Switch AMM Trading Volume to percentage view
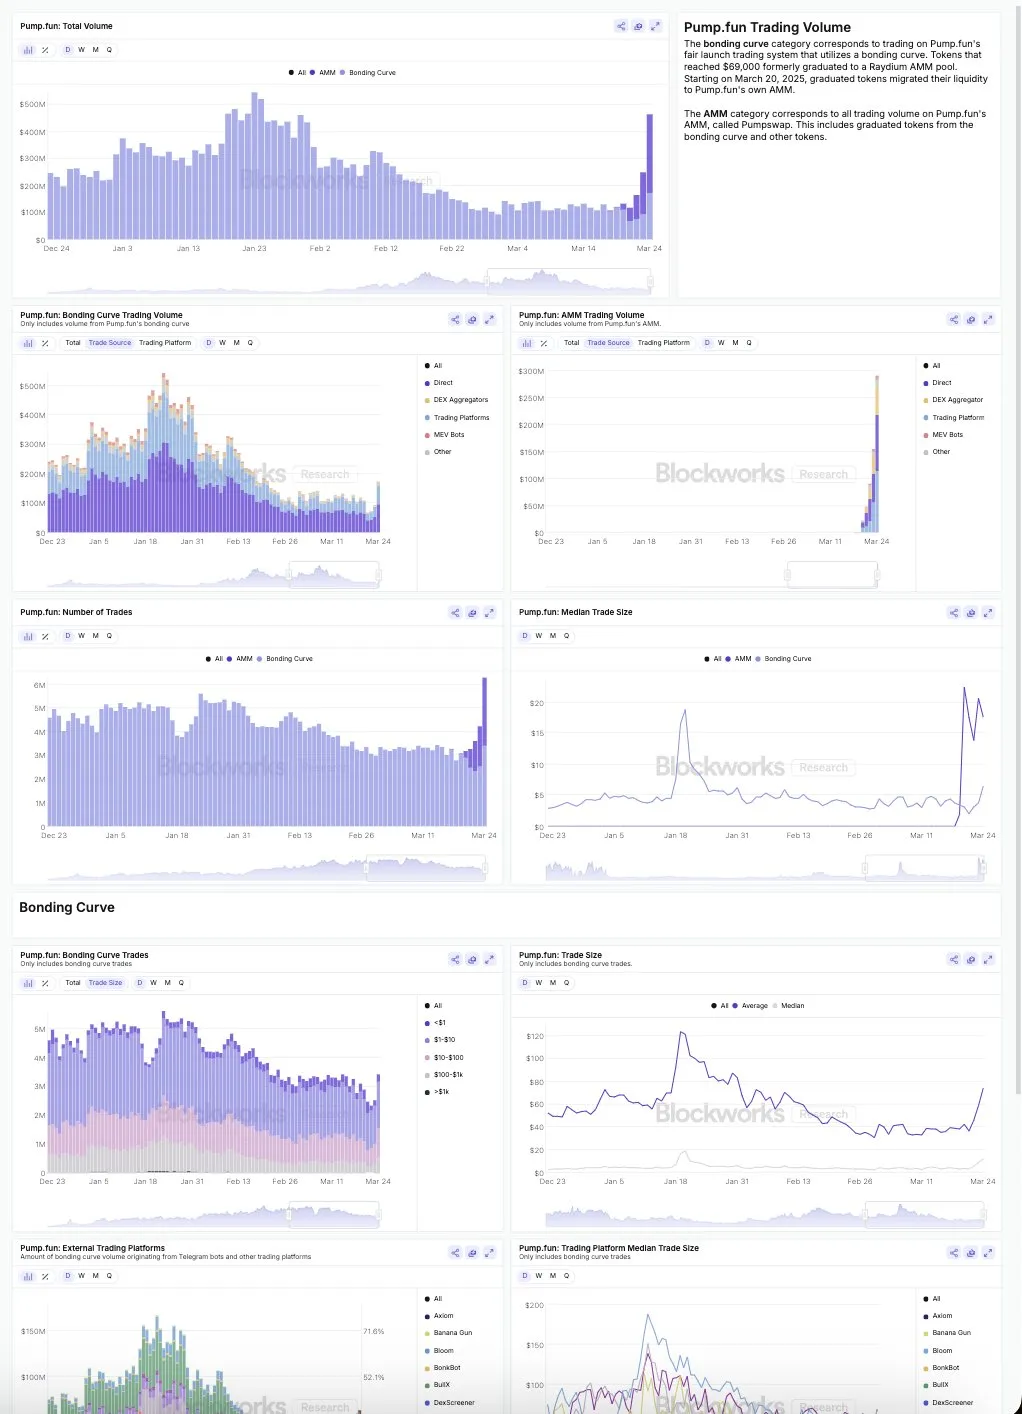The width and height of the screenshot is (1022, 1414). pyautogui.click(x=544, y=343)
